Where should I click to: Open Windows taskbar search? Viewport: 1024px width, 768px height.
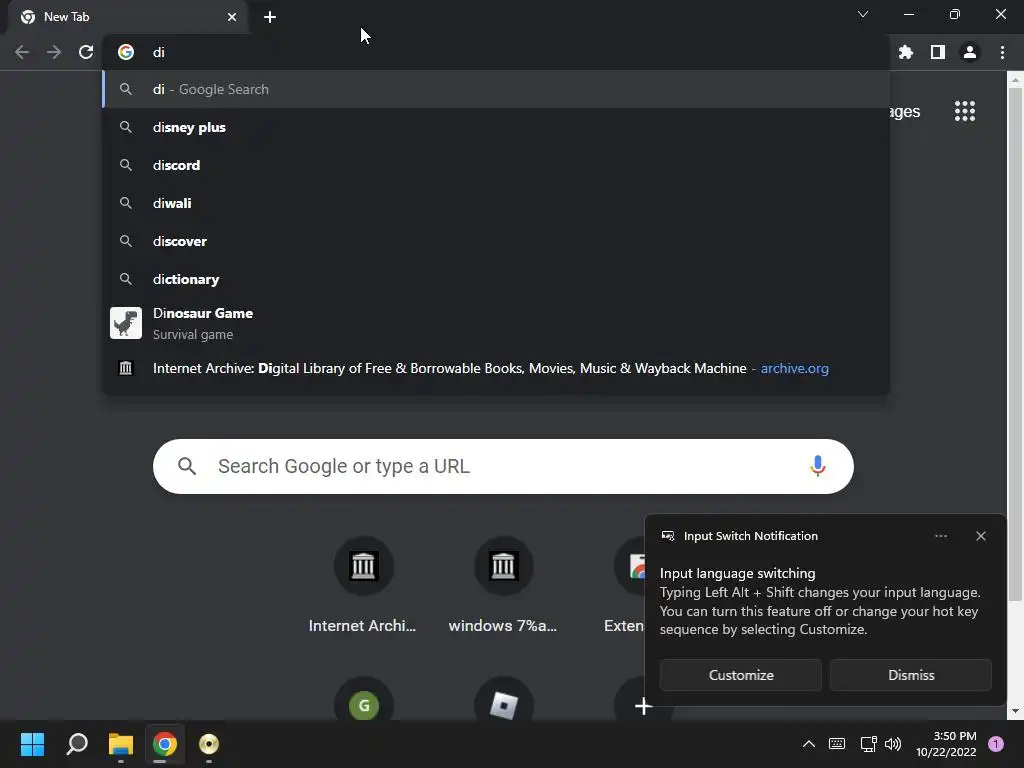77,744
